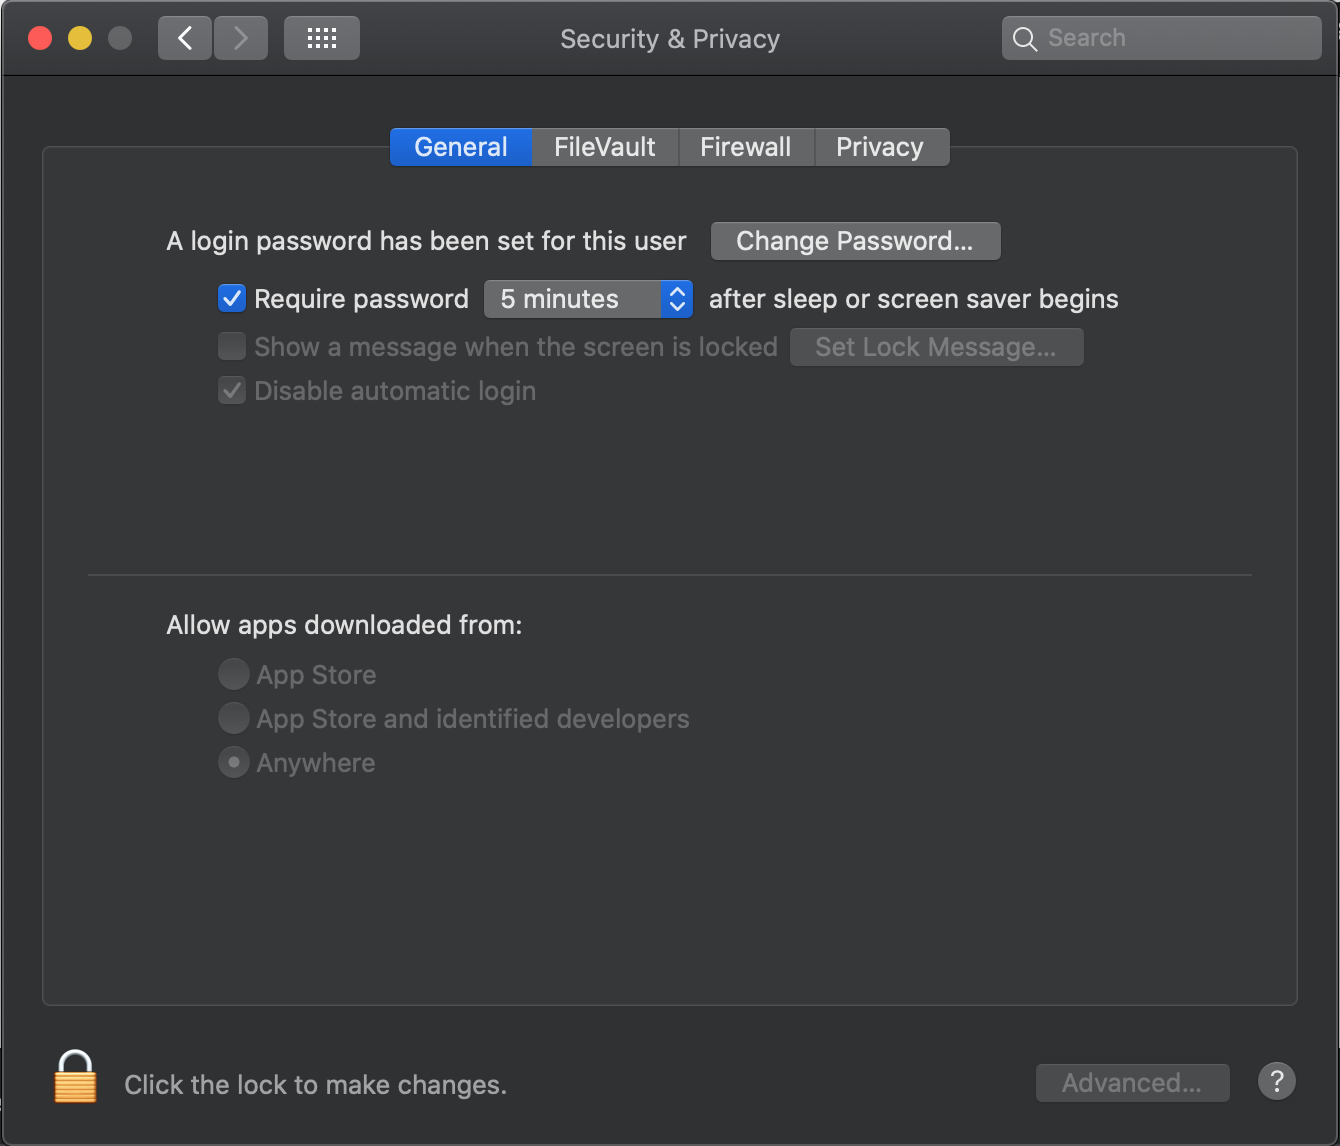Click the lock icon to make changes
This screenshot has width=1340, height=1146.
75,1077
